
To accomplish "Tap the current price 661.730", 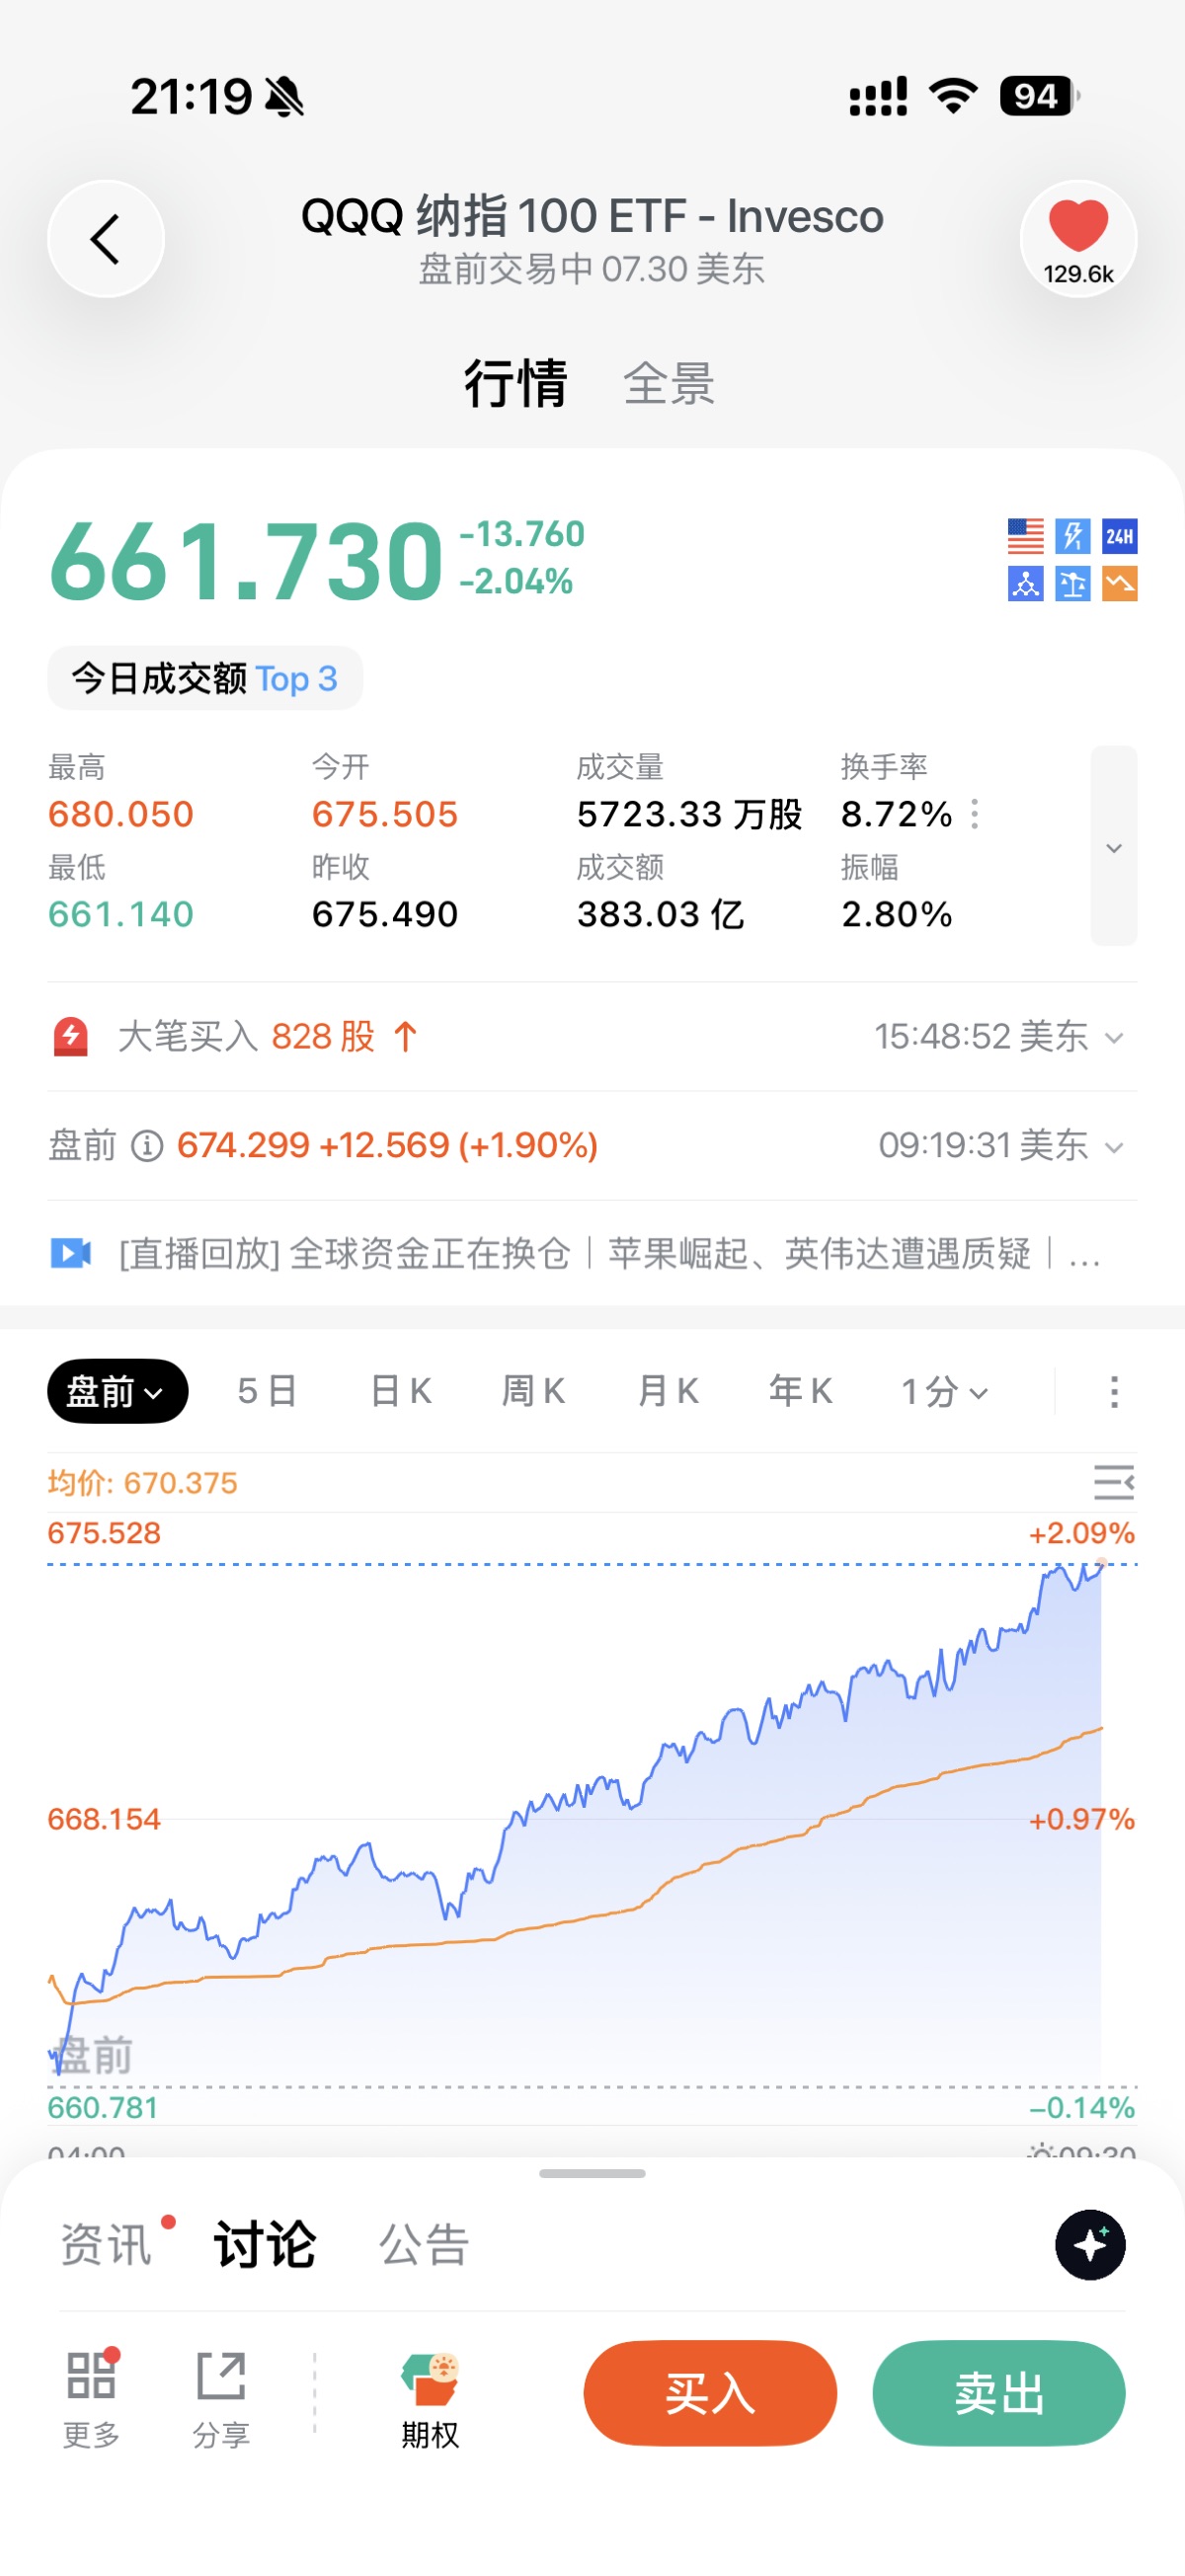I will coord(246,560).
